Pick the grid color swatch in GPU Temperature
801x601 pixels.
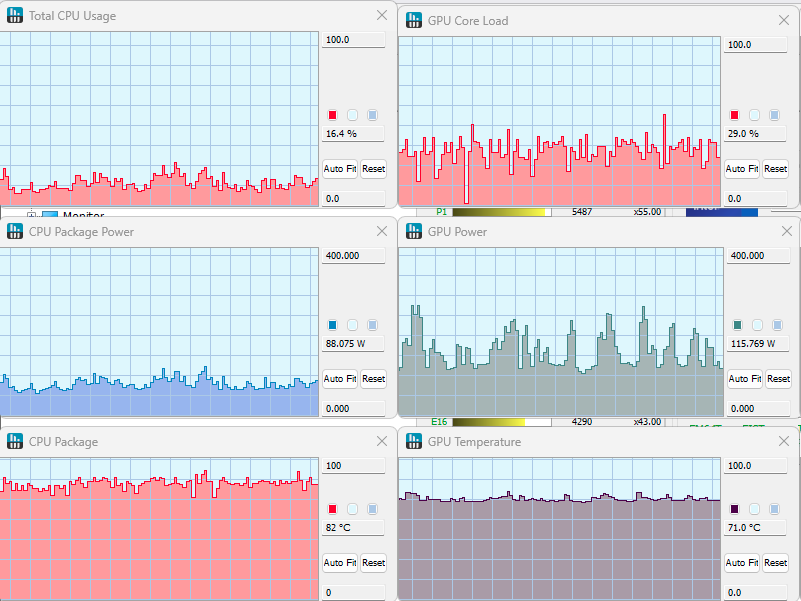[x=774, y=509]
